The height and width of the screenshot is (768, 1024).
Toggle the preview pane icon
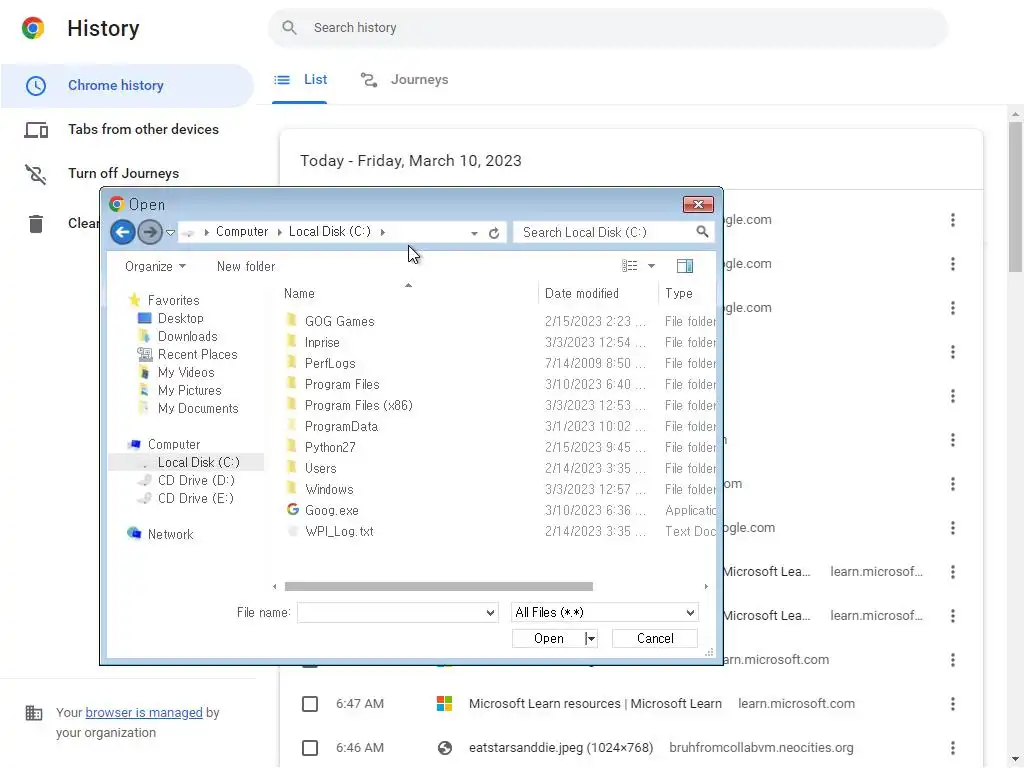[684, 265]
